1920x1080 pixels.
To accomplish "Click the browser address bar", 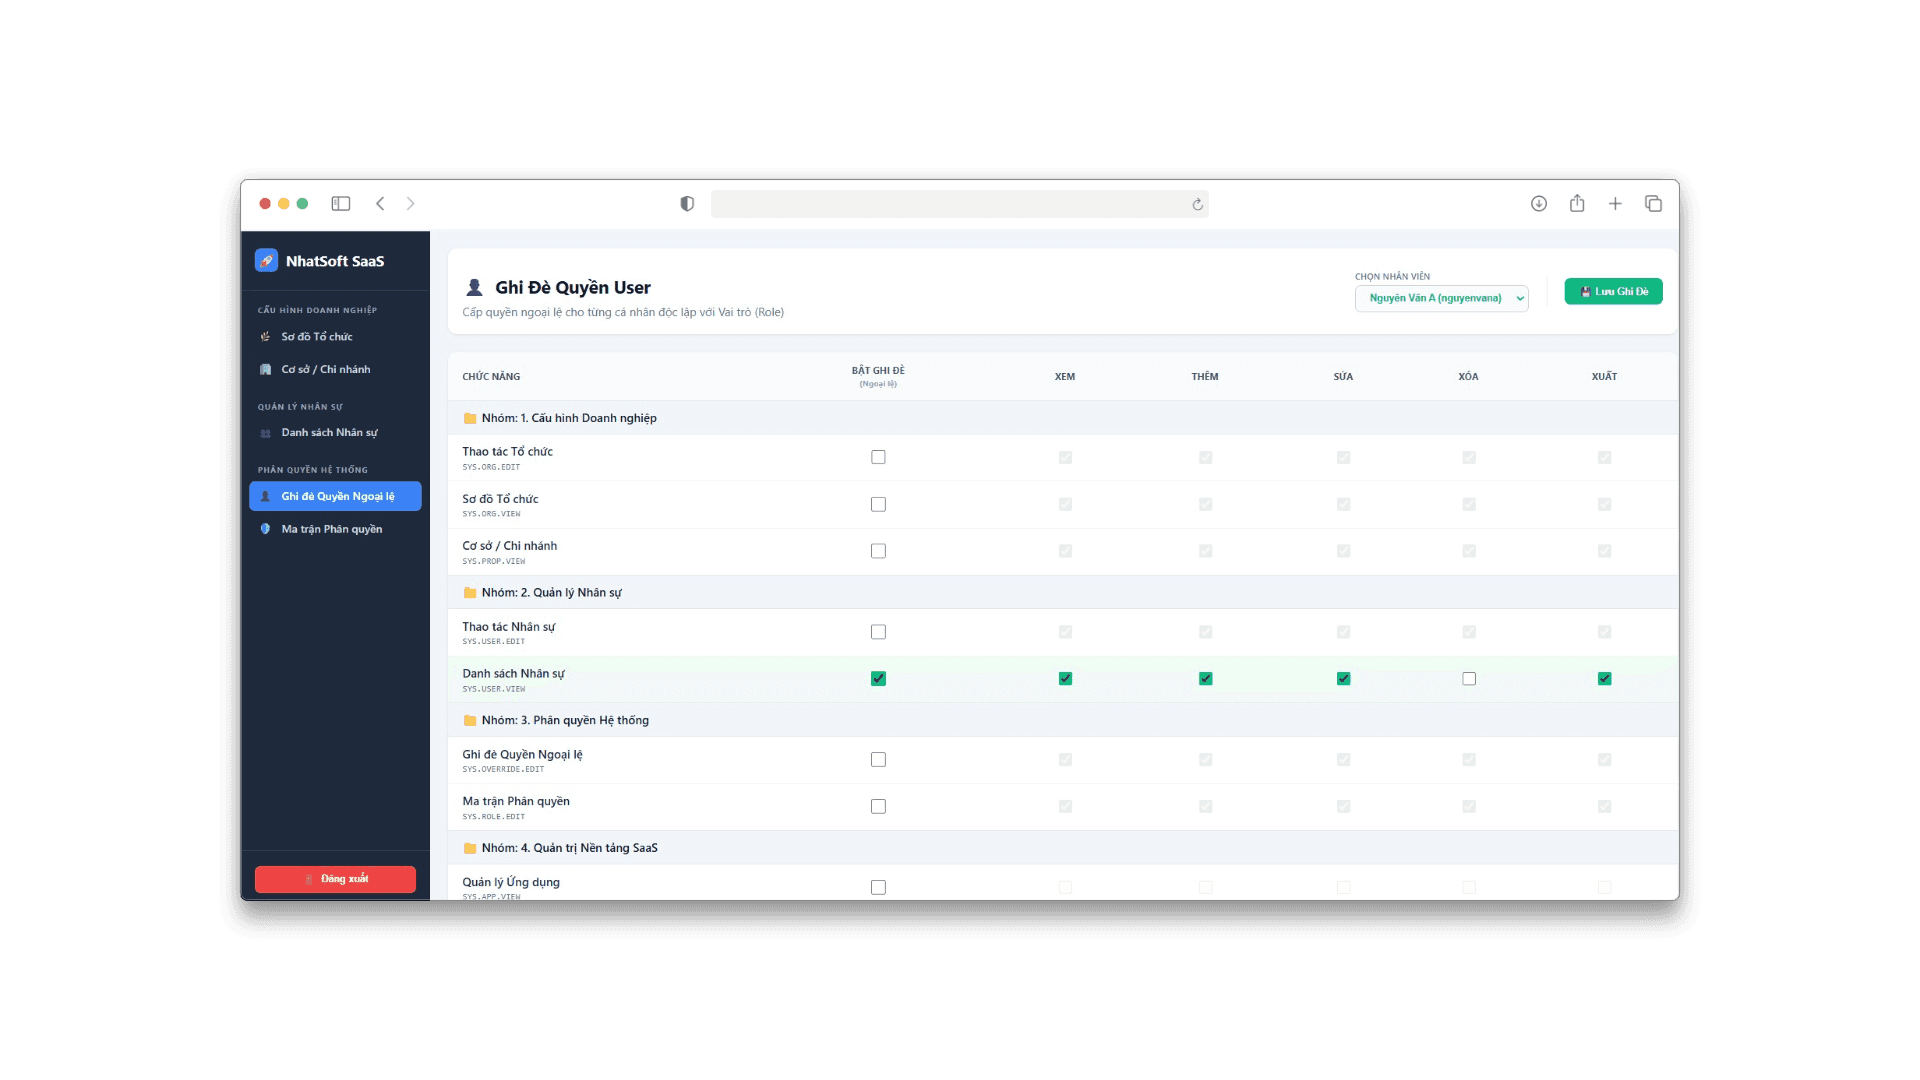I will click(x=959, y=204).
